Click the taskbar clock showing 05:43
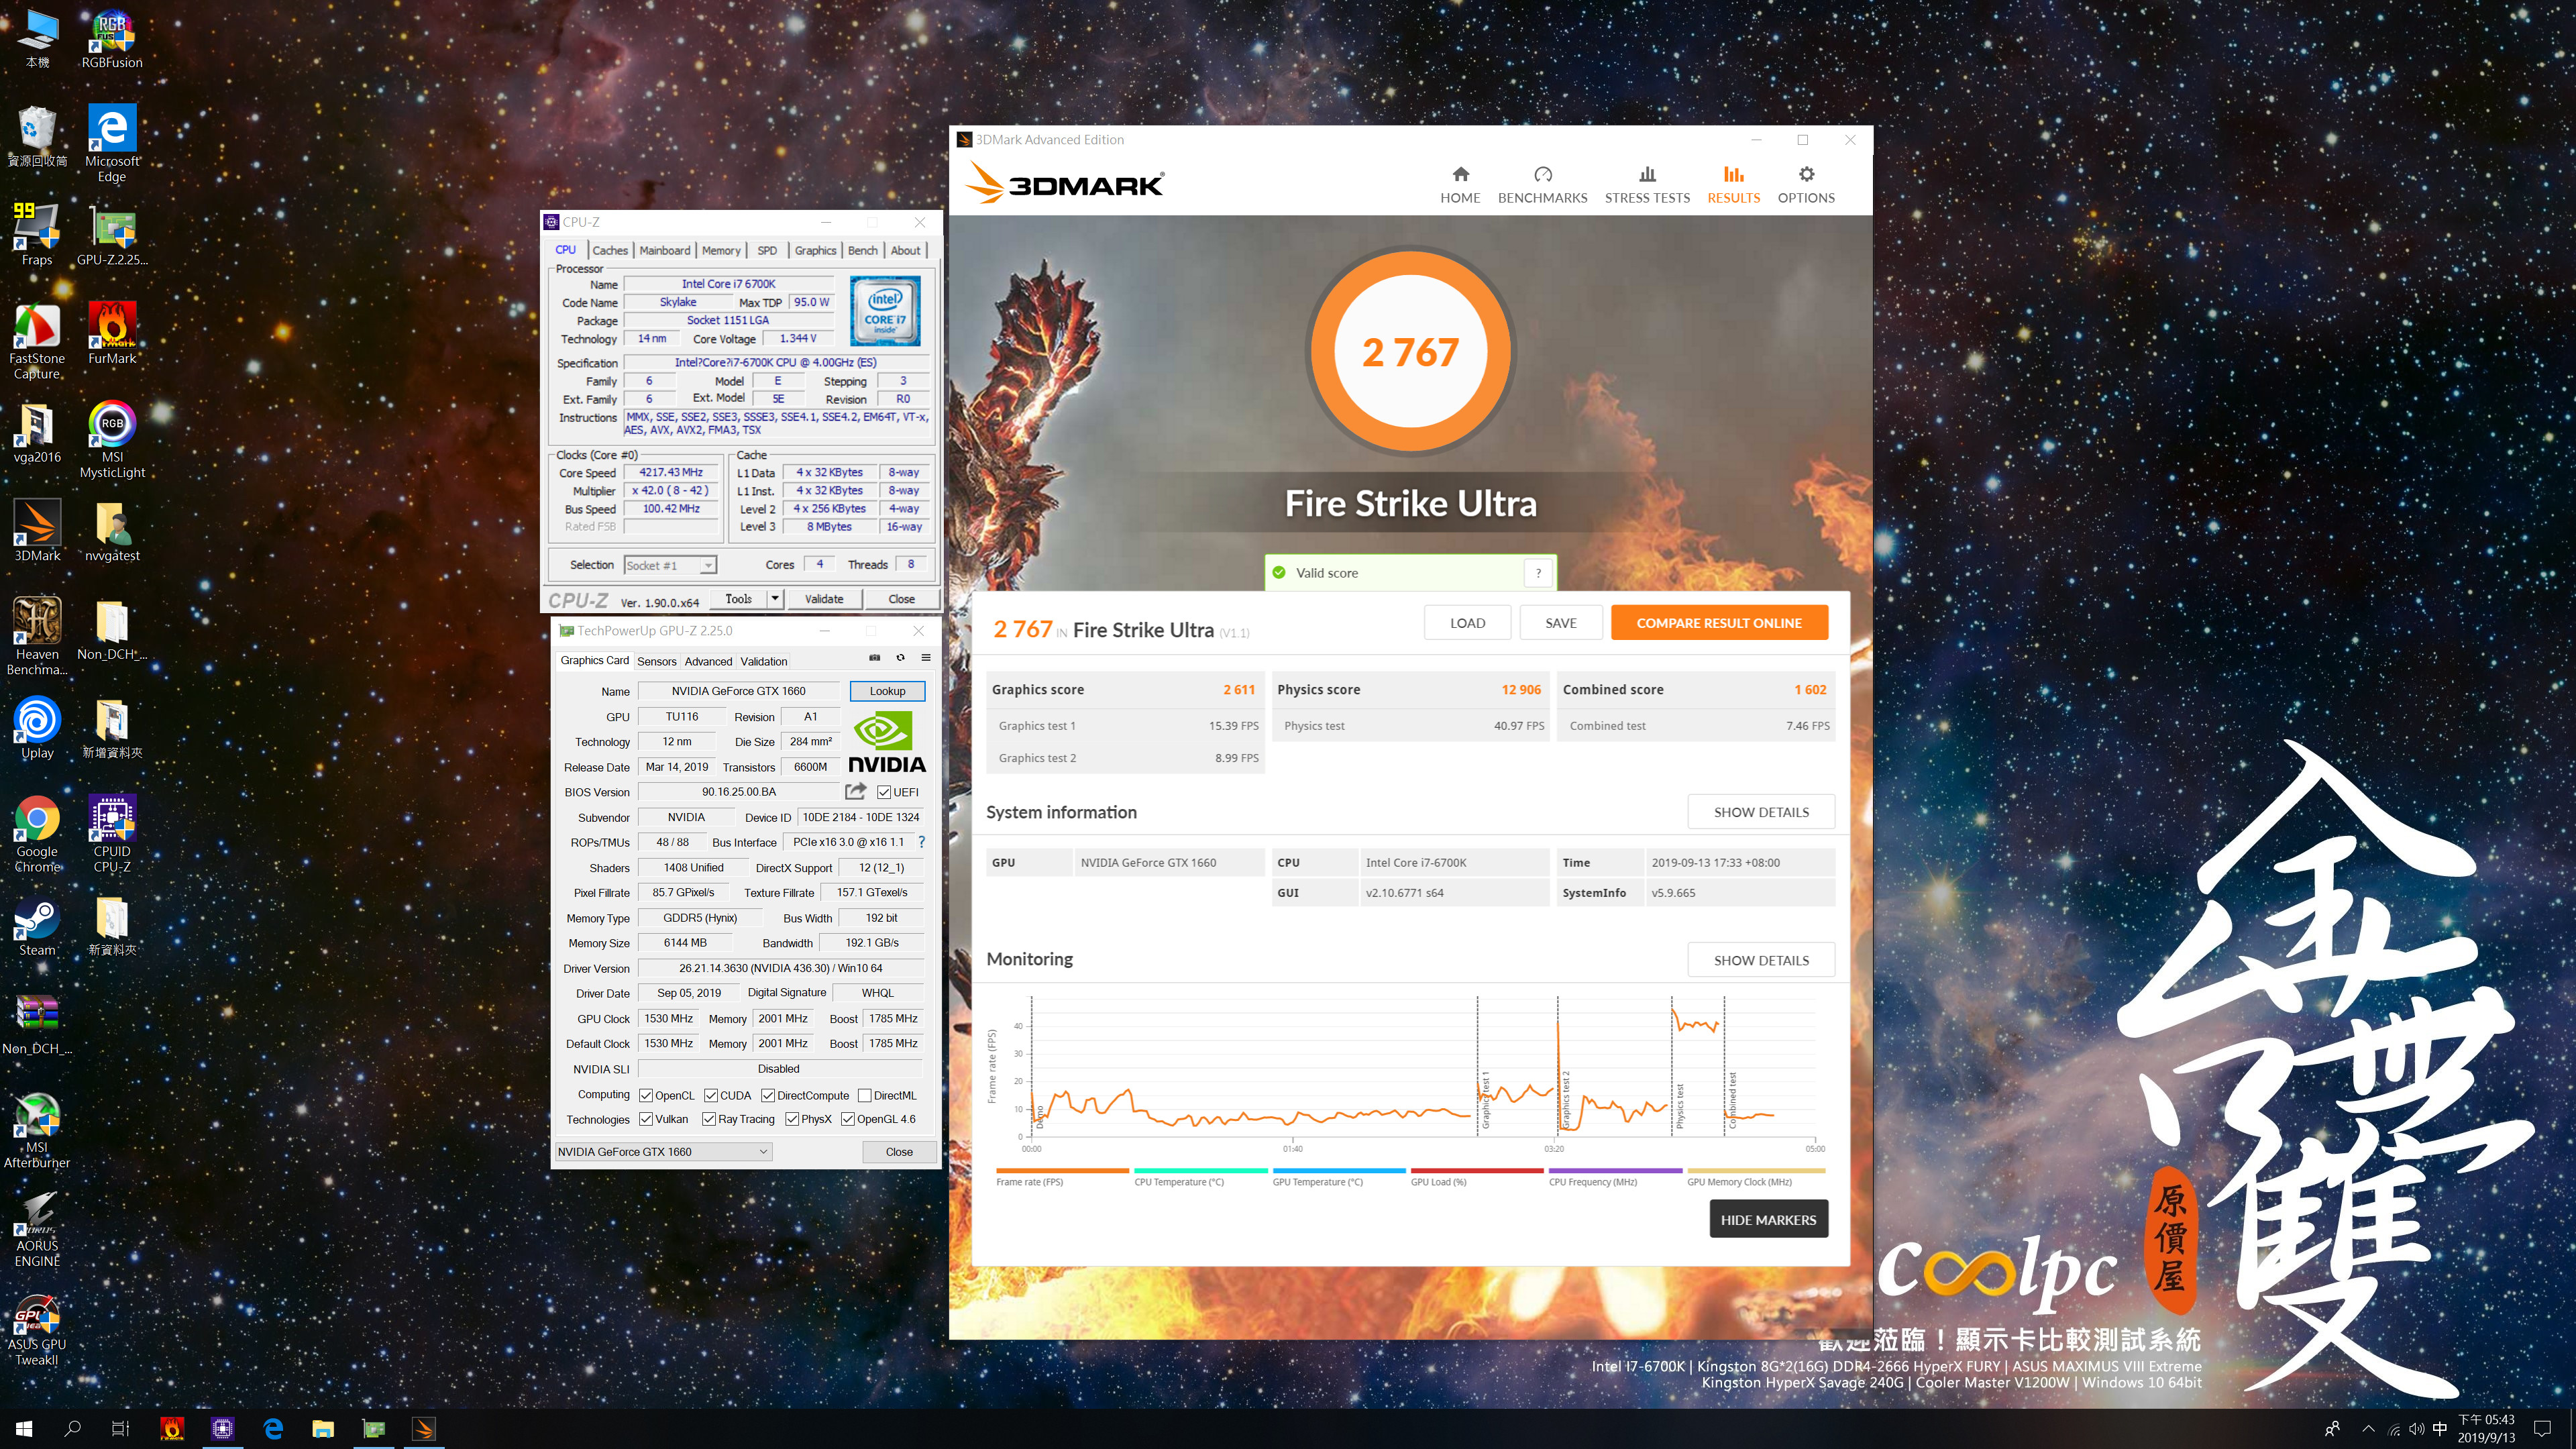 click(2487, 1429)
